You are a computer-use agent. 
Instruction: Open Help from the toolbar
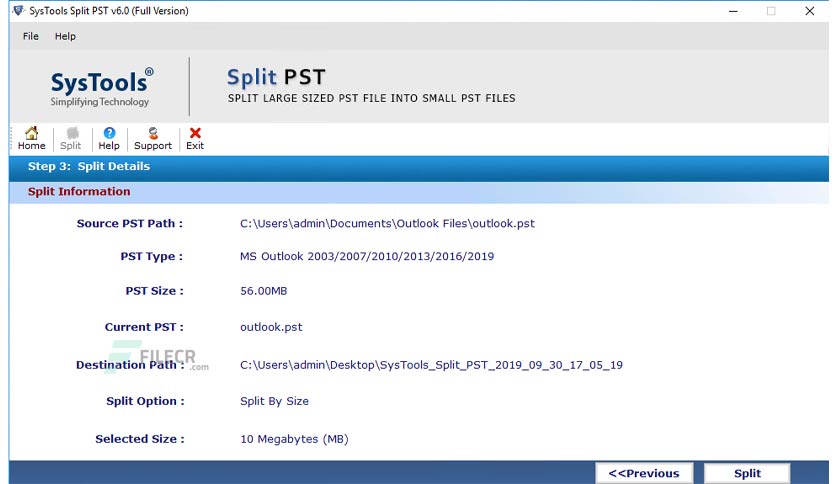(x=109, y=139)
